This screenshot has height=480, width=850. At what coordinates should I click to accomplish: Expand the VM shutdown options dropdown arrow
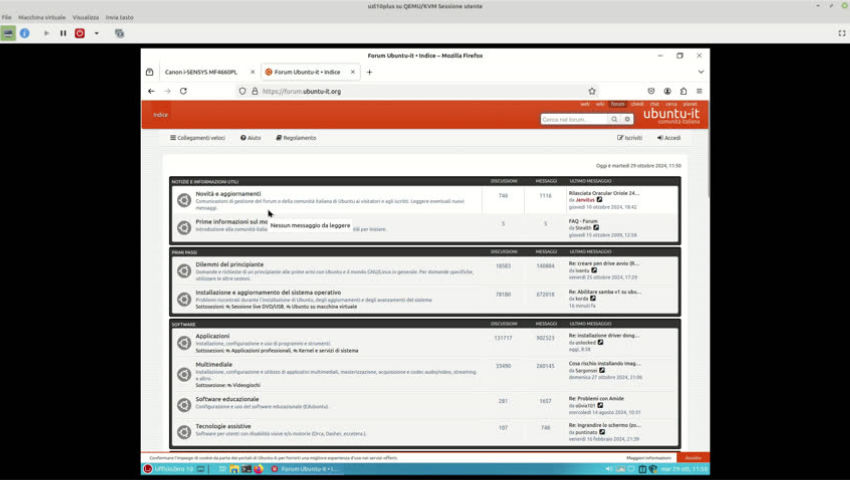click(x=97, y=33)
